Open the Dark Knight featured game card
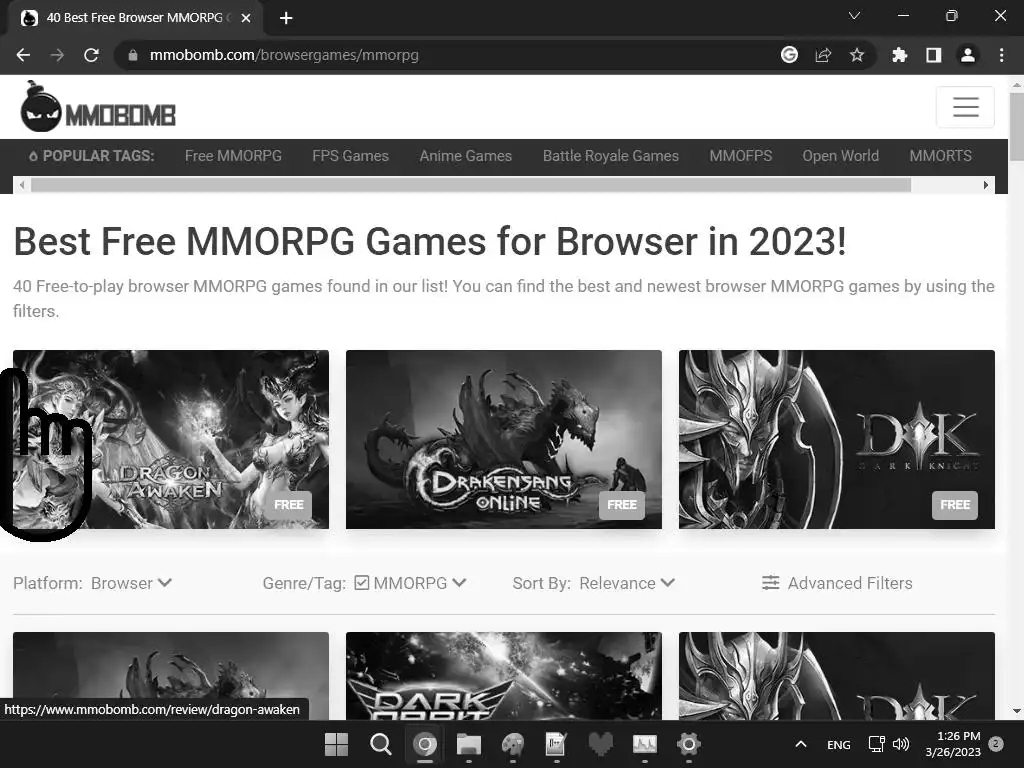Screen dimensions: 1024x768 837,440
